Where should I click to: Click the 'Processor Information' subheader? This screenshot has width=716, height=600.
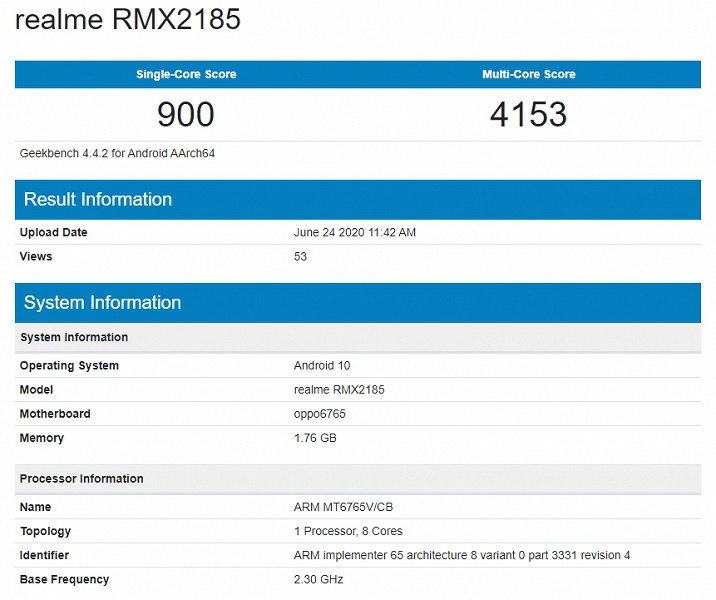pyautogui.click(x=358, y=479)
